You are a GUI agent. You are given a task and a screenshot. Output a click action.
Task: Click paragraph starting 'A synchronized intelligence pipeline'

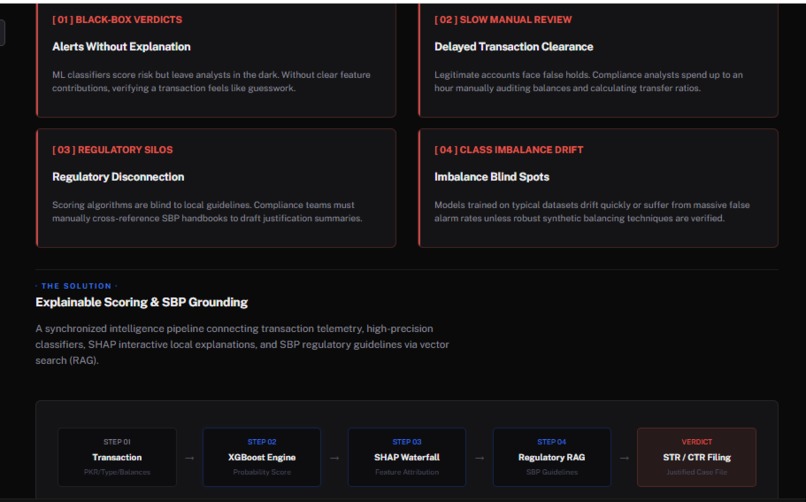[x=242, y=344]
